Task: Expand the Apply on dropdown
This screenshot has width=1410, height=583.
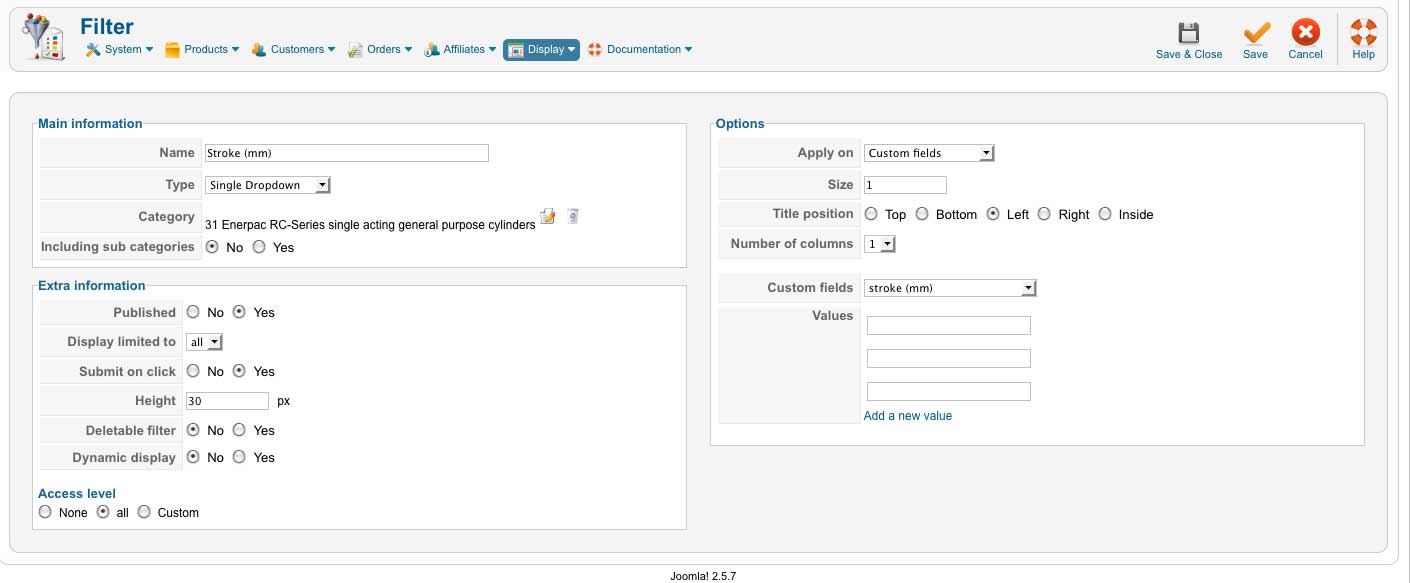Action: 929,153
